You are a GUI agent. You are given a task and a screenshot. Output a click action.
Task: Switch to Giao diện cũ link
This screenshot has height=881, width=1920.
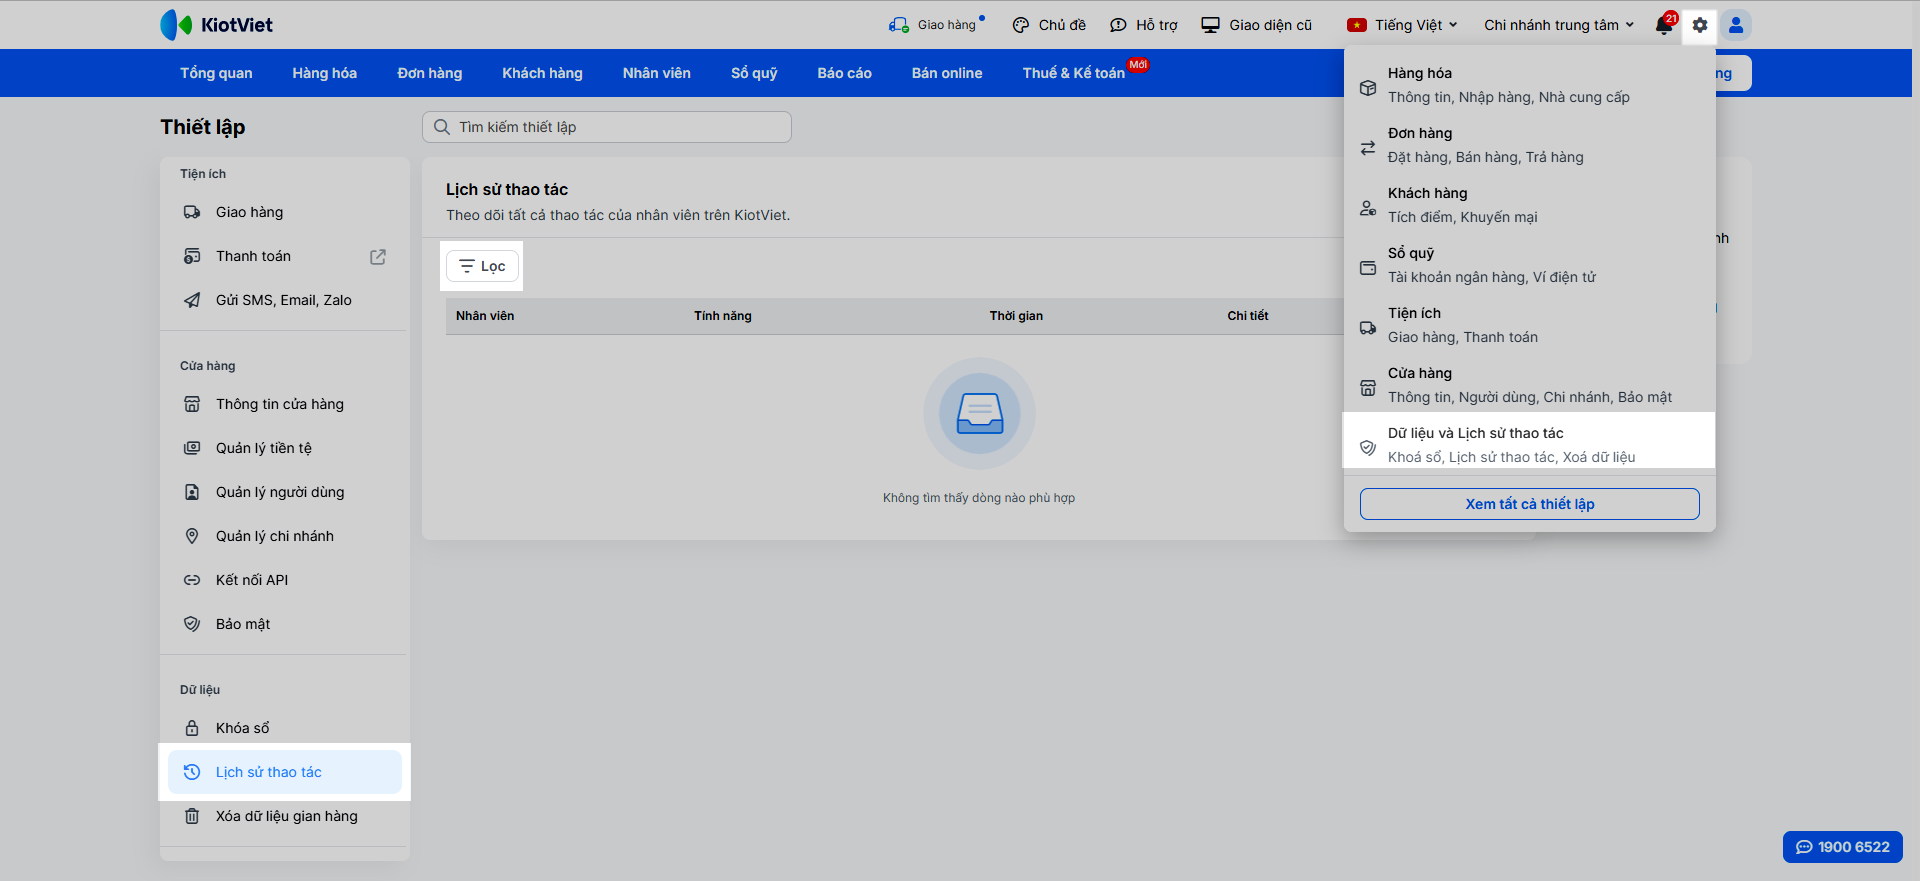[x=1271, y=25]
